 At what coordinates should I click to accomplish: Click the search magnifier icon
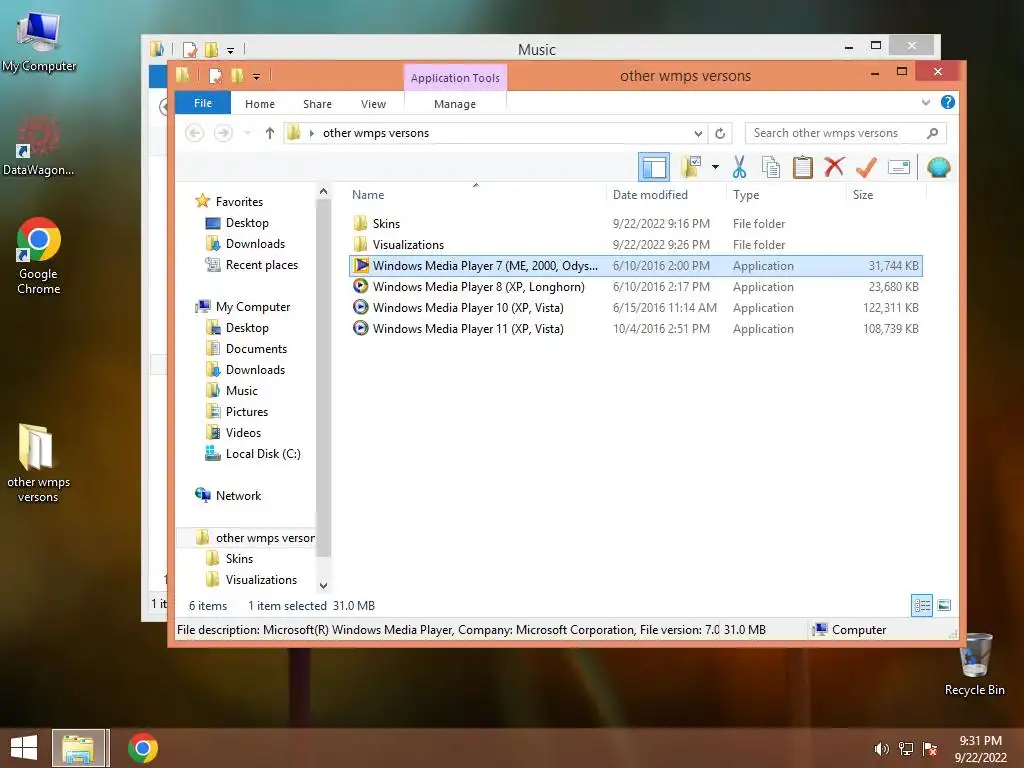pyautogui.click(x=933, y=133)
